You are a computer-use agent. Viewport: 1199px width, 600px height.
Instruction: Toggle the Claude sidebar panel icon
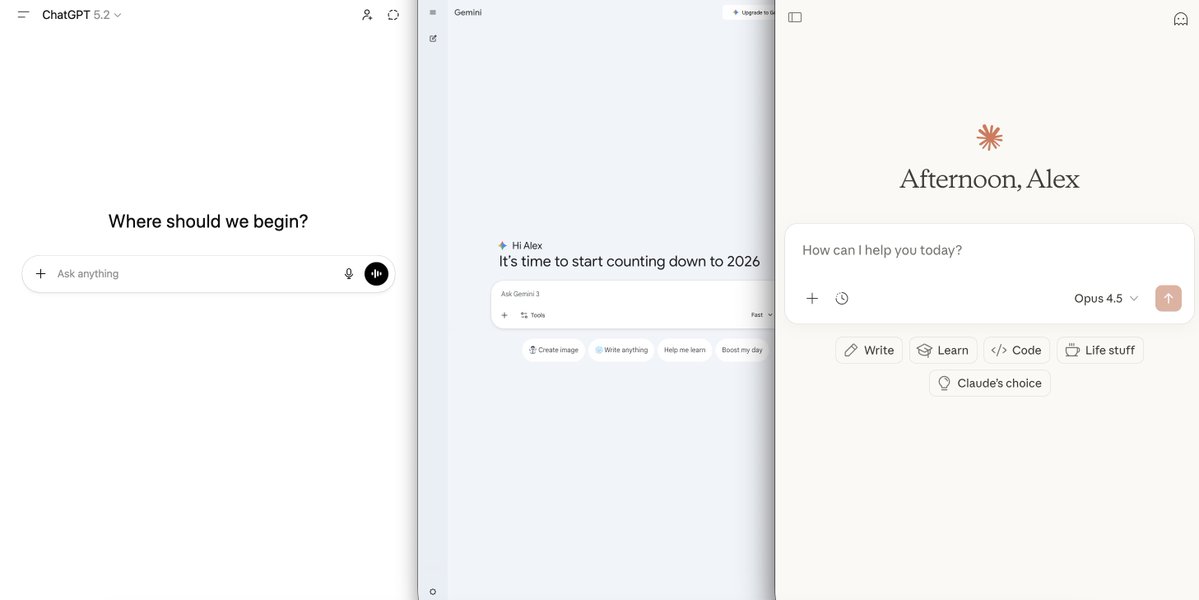click(794, 17)
